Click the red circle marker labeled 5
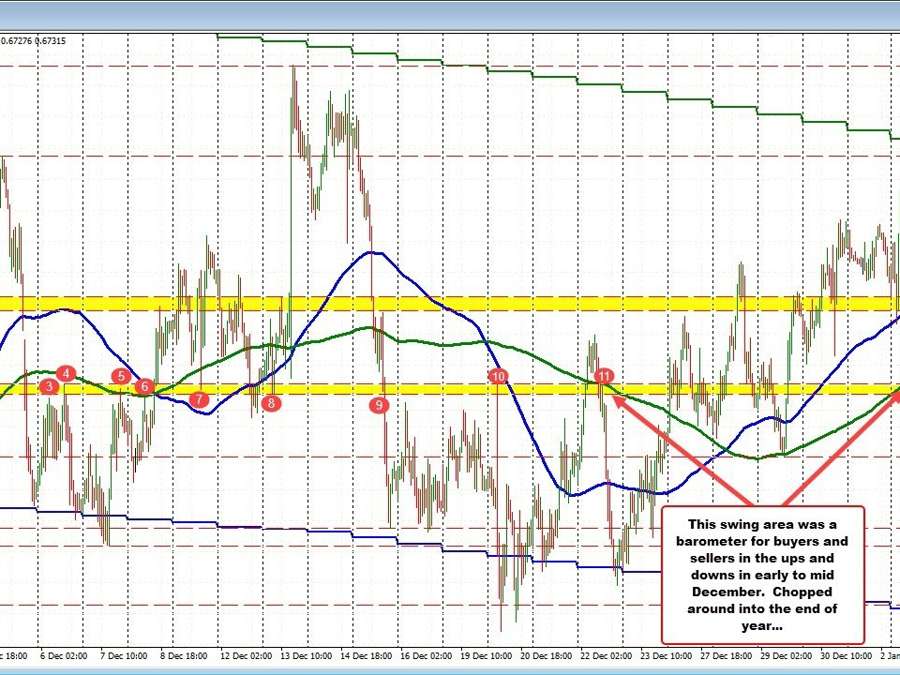 click(121, 376)
